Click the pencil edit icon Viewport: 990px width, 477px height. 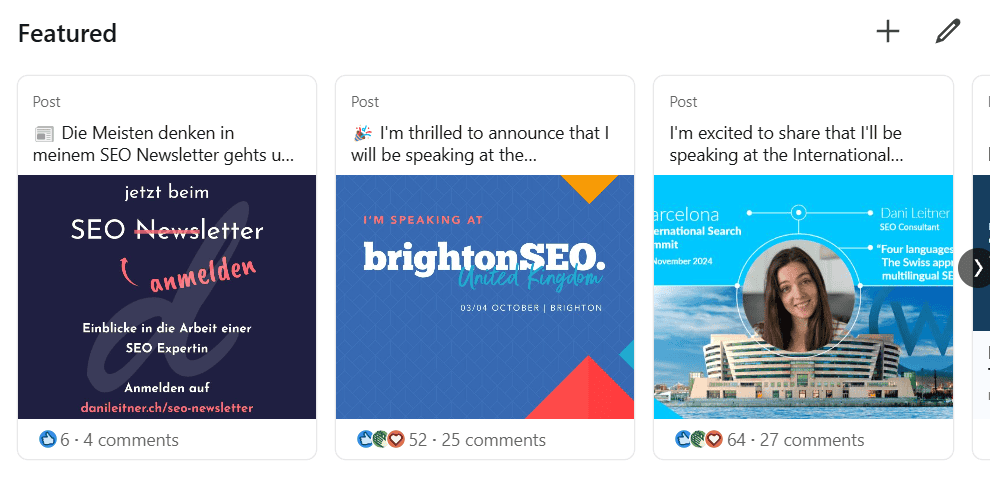click(x=946, y=32)
